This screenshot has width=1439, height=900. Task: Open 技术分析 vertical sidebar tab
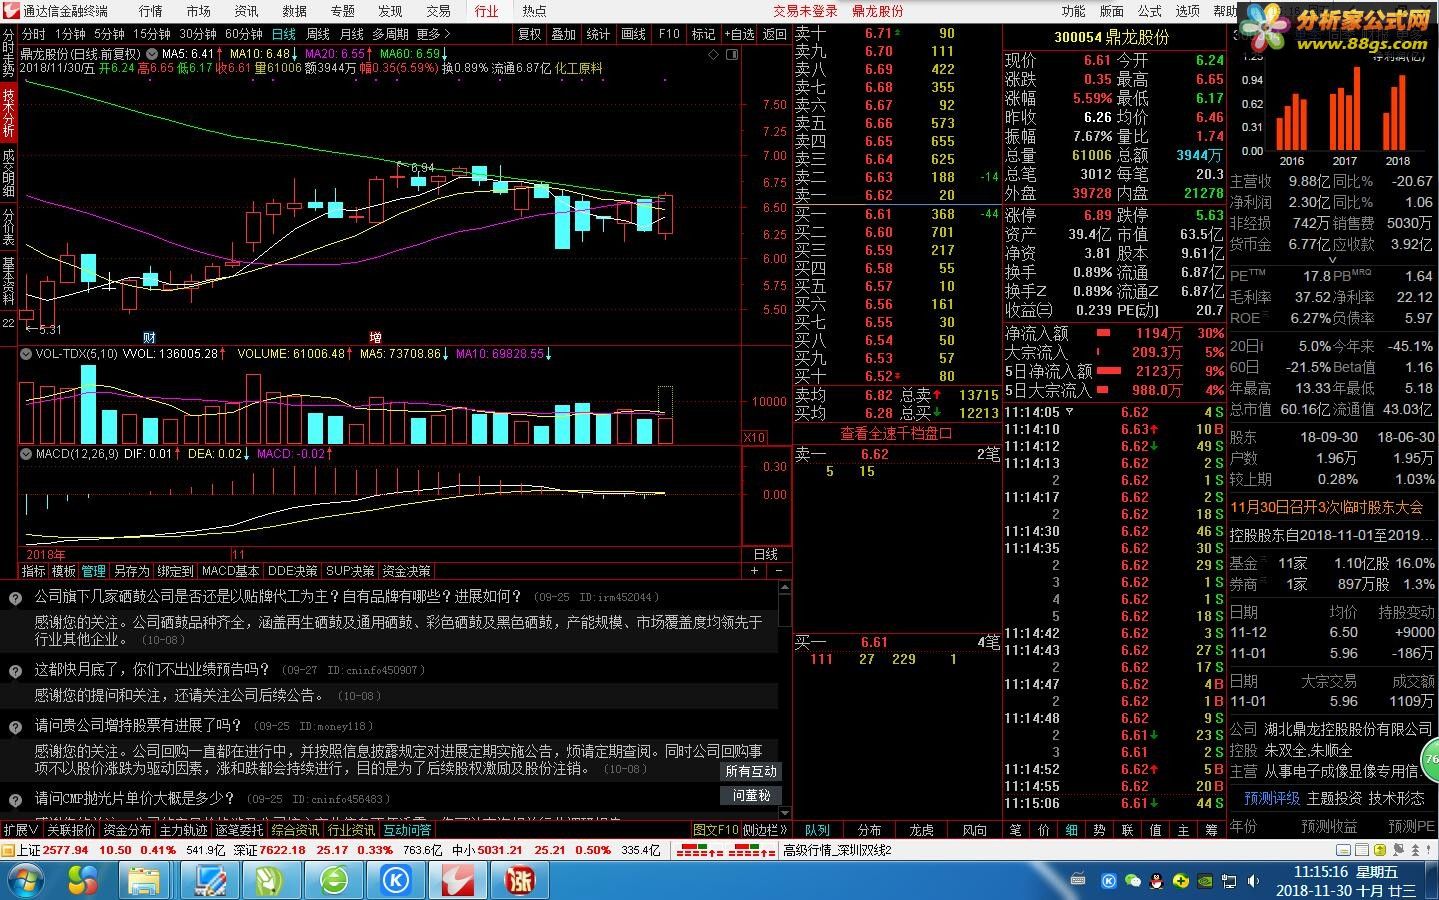(x=8, y=113)
